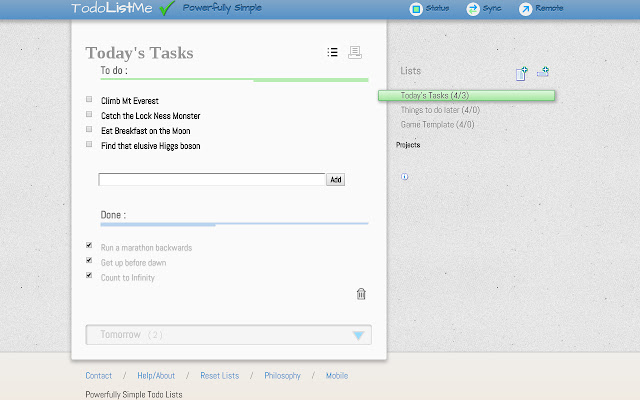Select Today's Tasks (4/3) list
This screenshot has height=400, width=640.
(467, 96)
